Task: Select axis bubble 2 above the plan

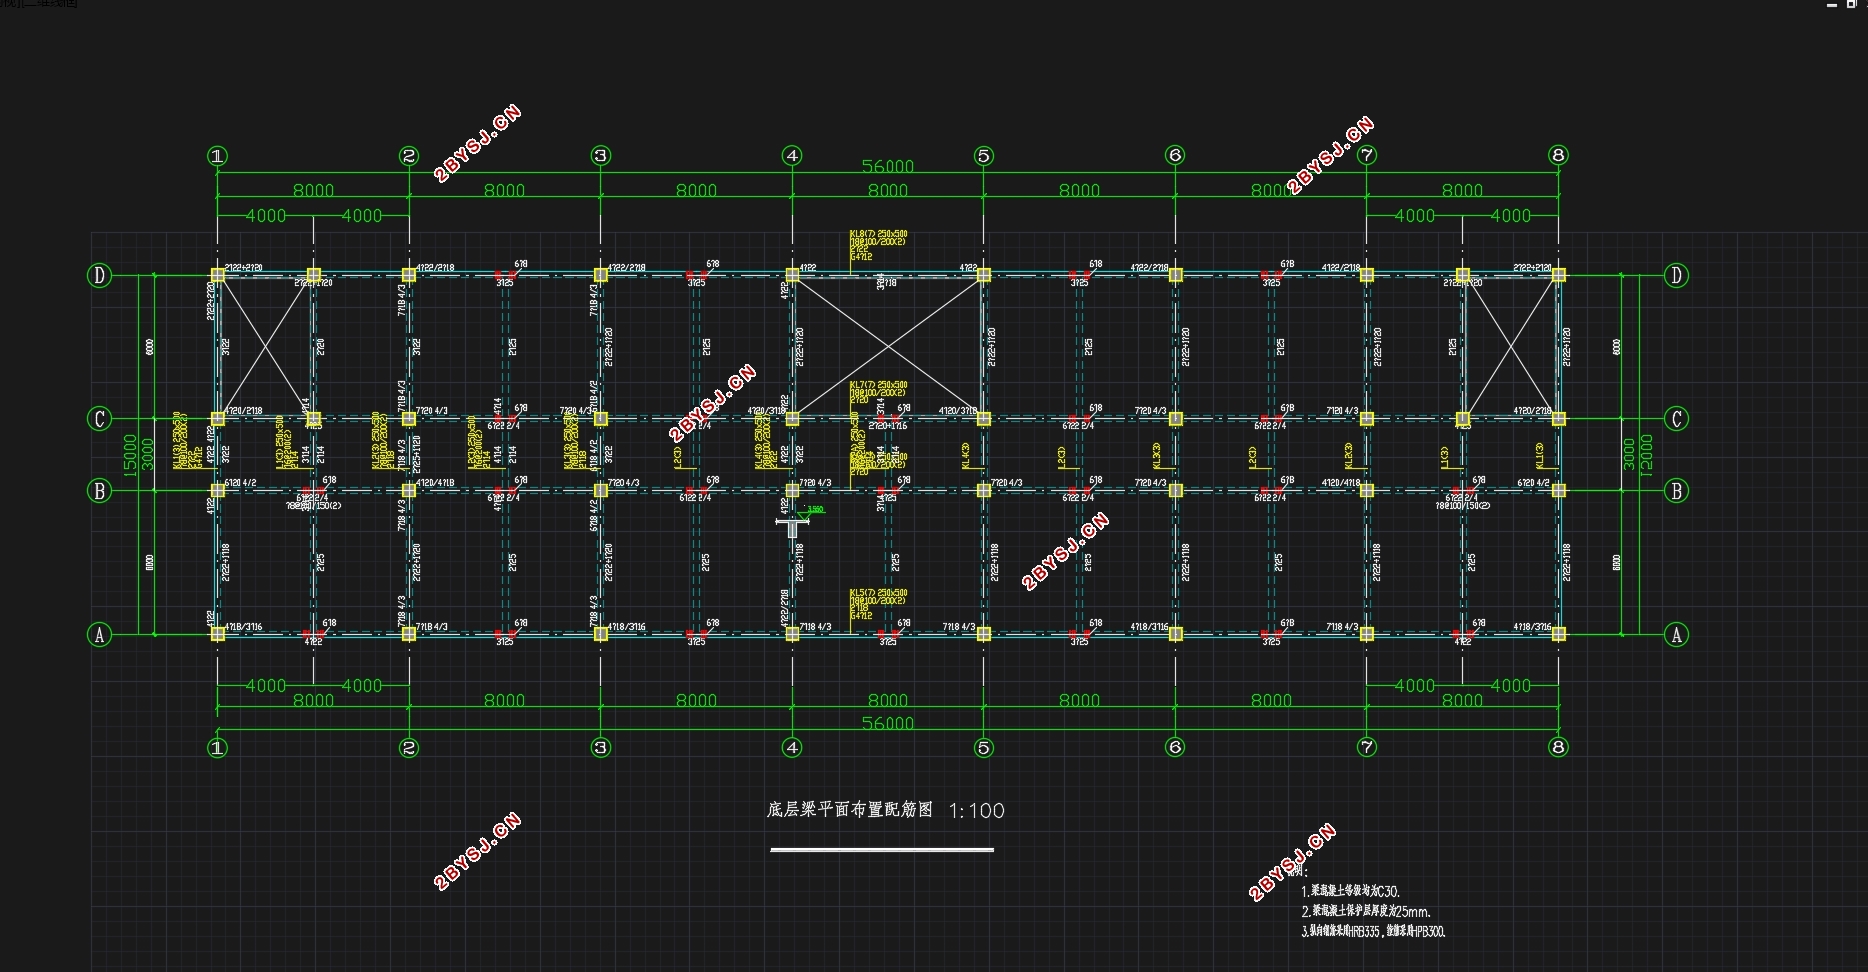Action: coord(409,155)
